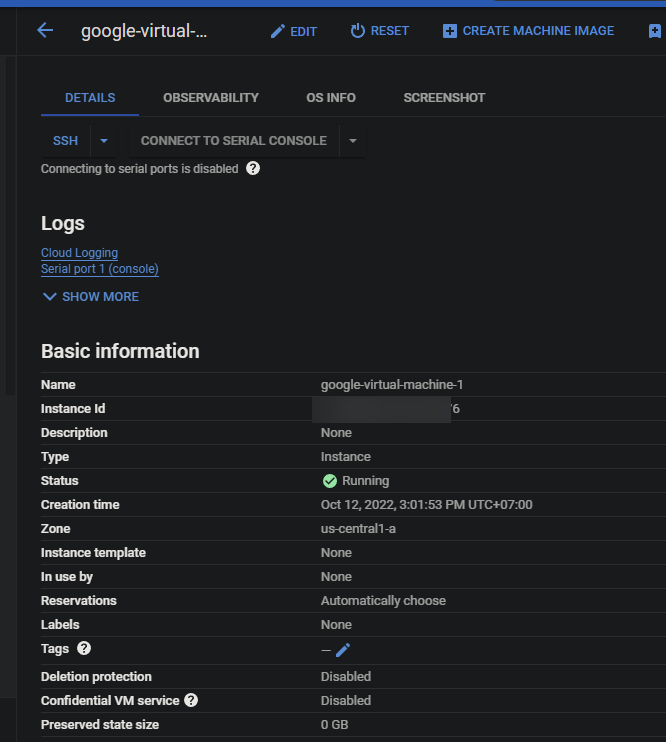This screenshot has width=666, height=742.
Task: Open the OS INFO tab
Action: [x=330, y=98]
